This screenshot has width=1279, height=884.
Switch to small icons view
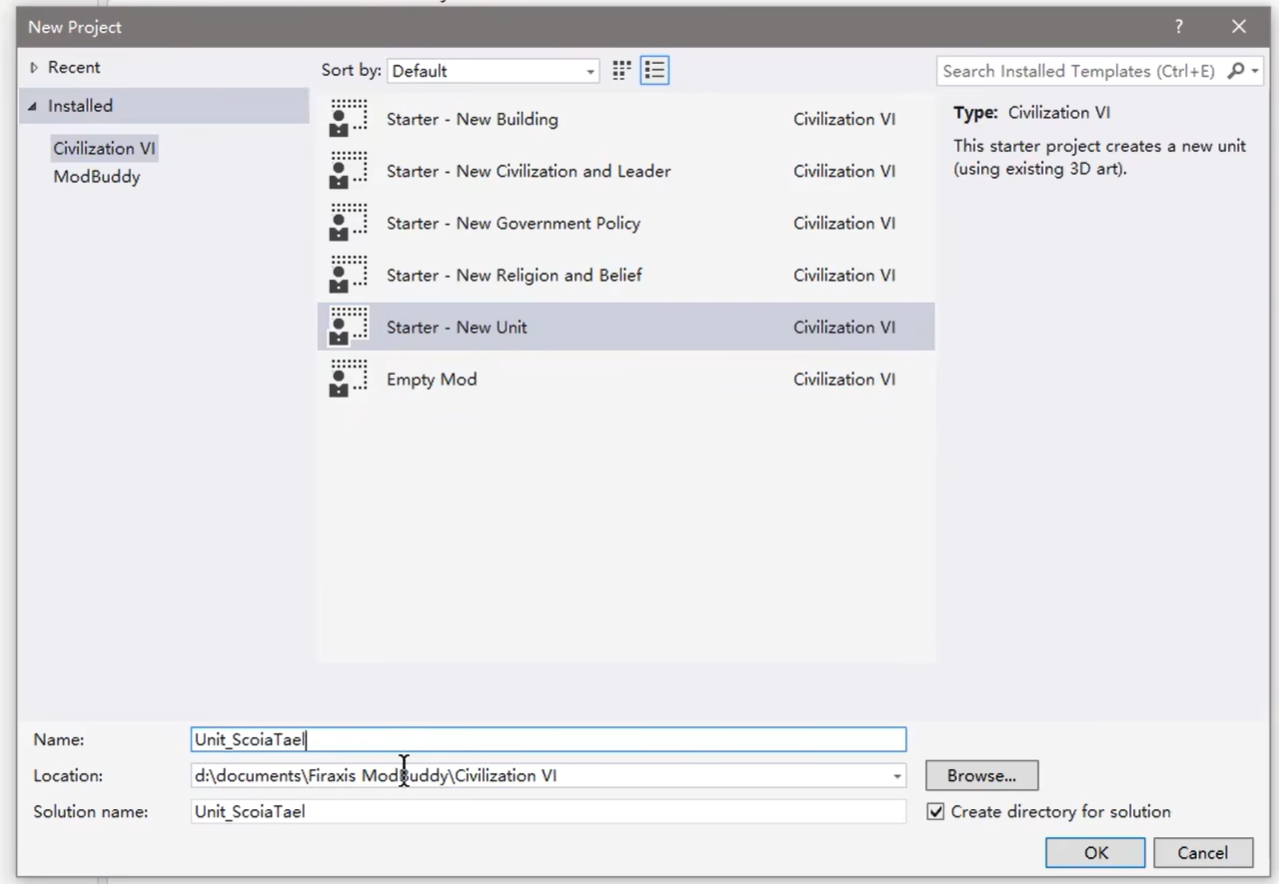click(x=622, y=70)
